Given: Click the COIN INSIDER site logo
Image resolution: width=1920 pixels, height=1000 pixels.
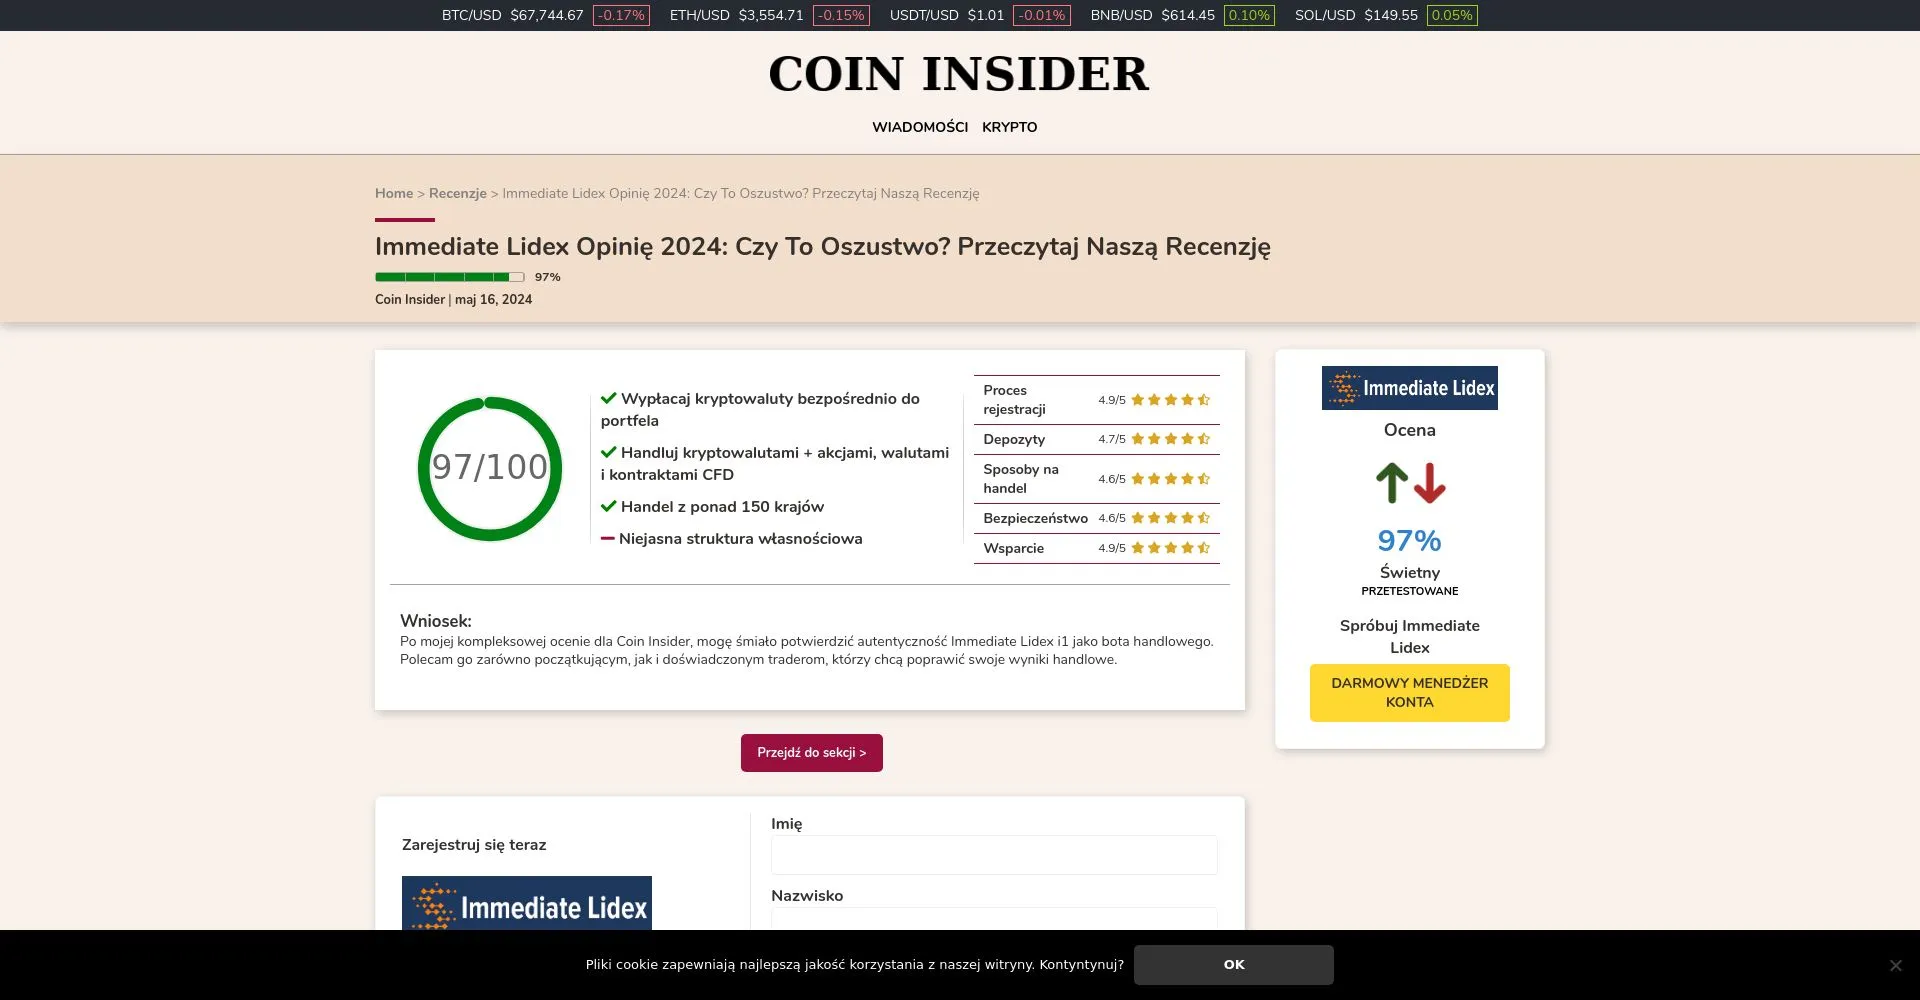Looking at the screenshot, I should point(959,74).
